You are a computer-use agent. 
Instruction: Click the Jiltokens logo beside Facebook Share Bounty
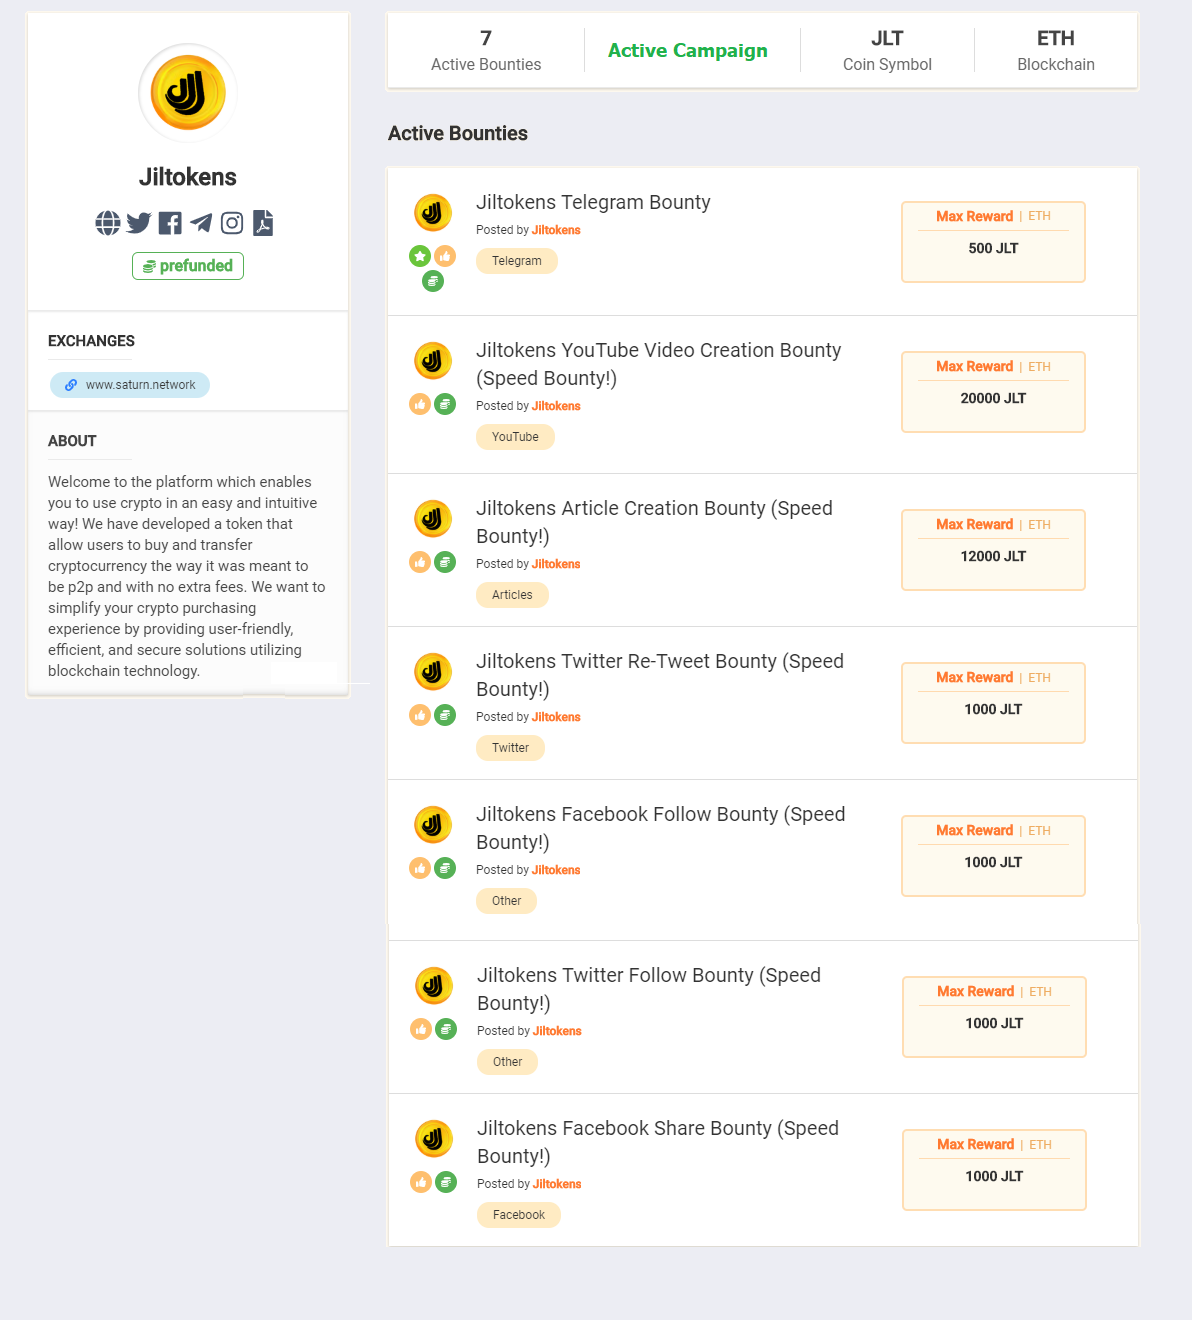click(434, 1139)
